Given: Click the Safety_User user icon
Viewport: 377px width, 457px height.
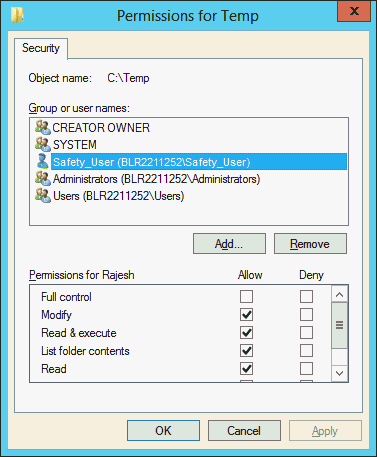Looking at the screenshot, I should pyautogui.click(x=43, y=161).
